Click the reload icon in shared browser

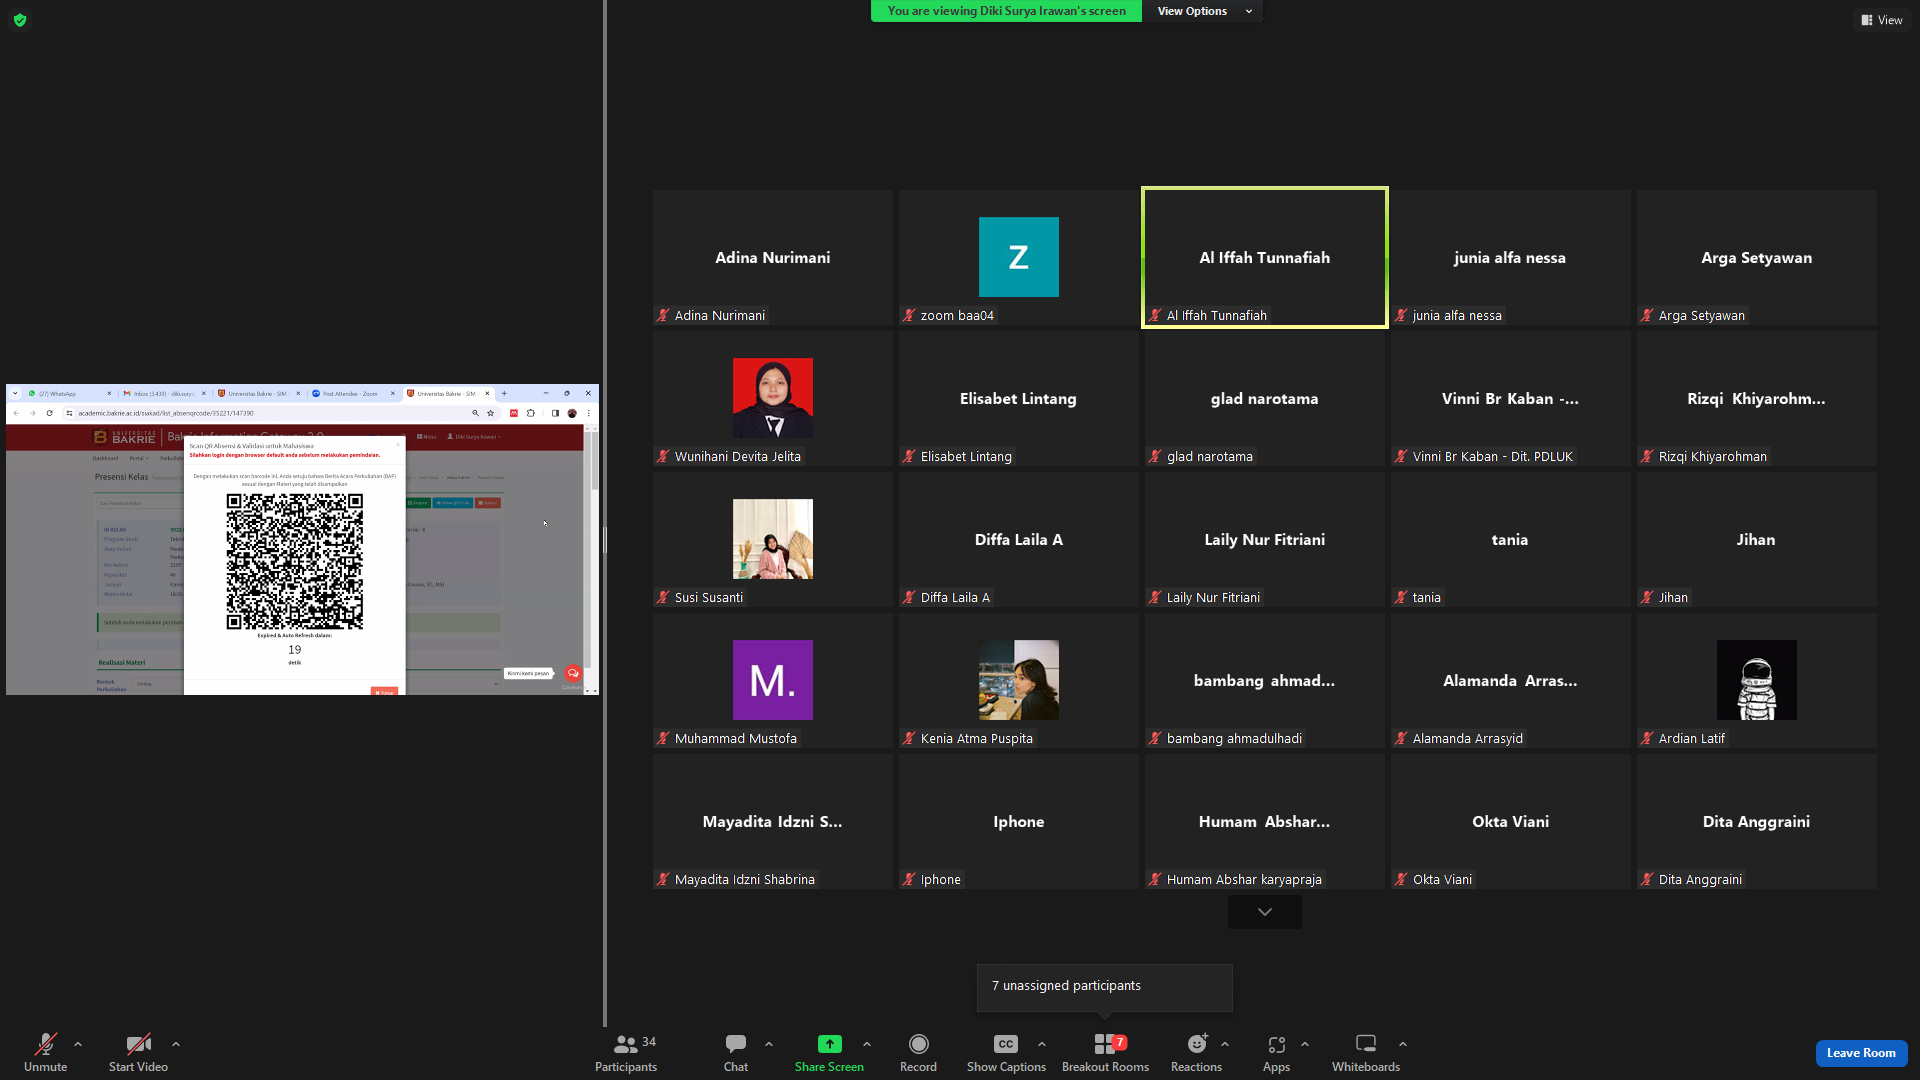(49, 413)
